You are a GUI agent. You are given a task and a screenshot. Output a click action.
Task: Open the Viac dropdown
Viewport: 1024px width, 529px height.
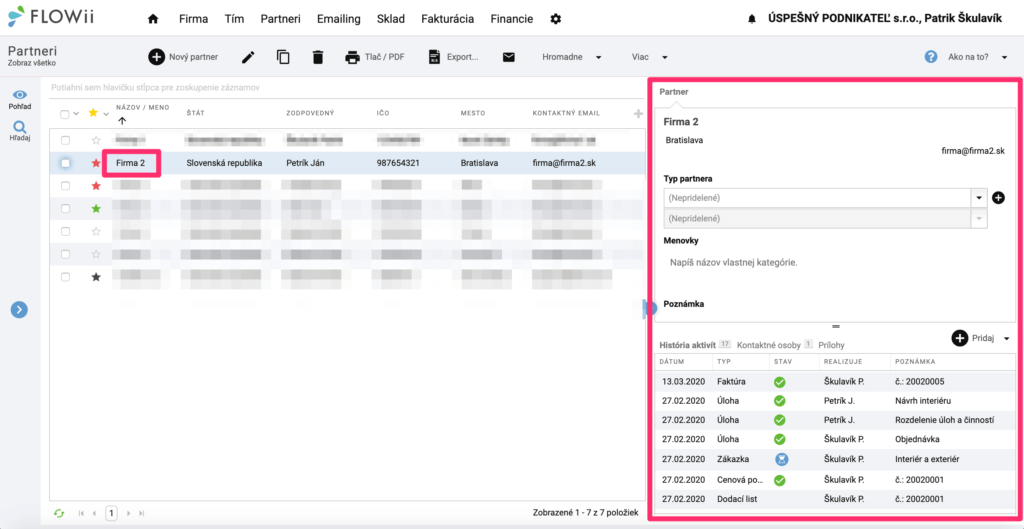click(x=650, y=57)
